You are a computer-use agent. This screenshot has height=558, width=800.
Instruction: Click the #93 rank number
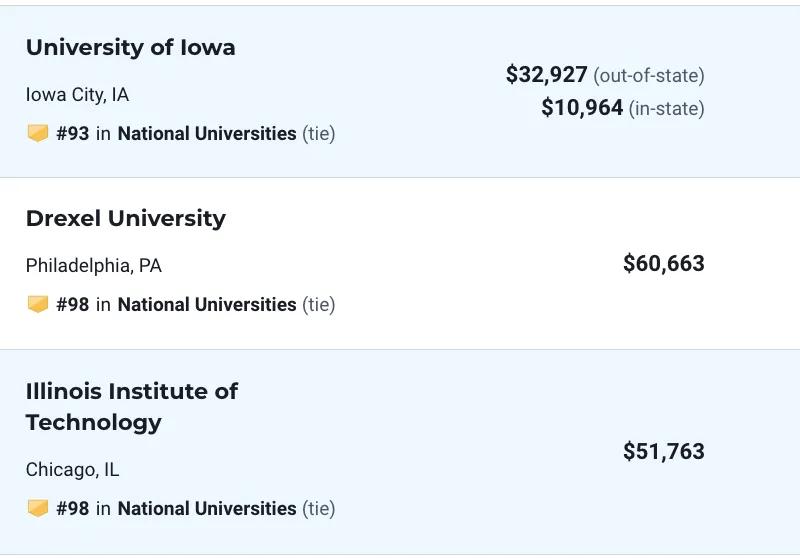click(x=72, y=134)
